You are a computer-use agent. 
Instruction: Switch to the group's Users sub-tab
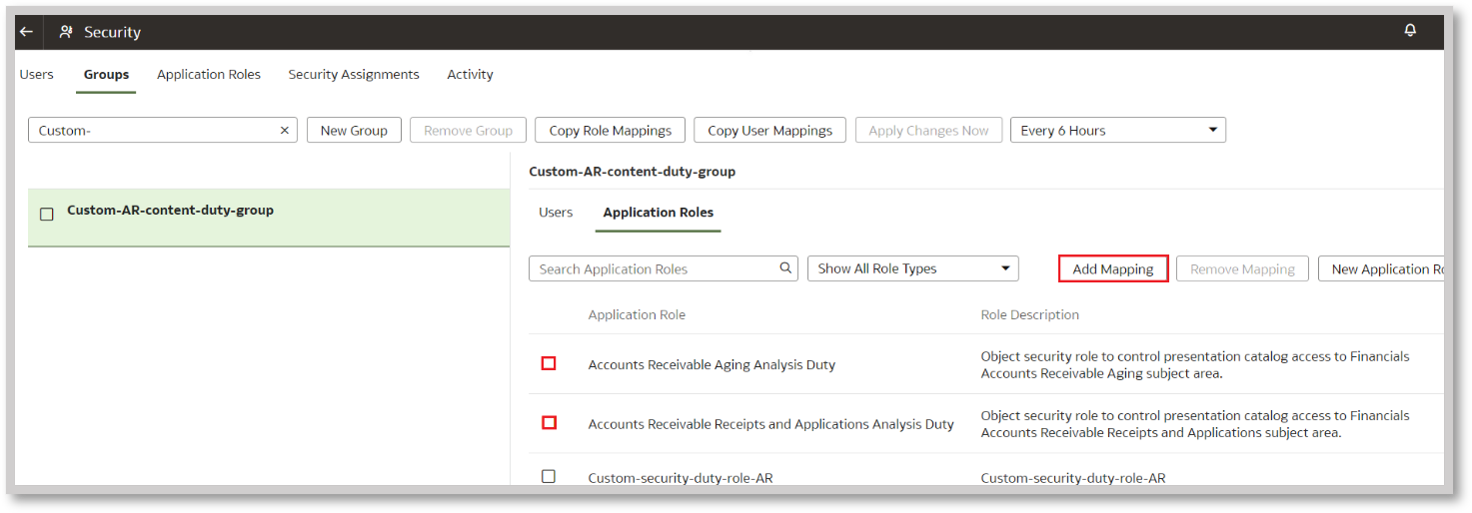coord(555,213)
